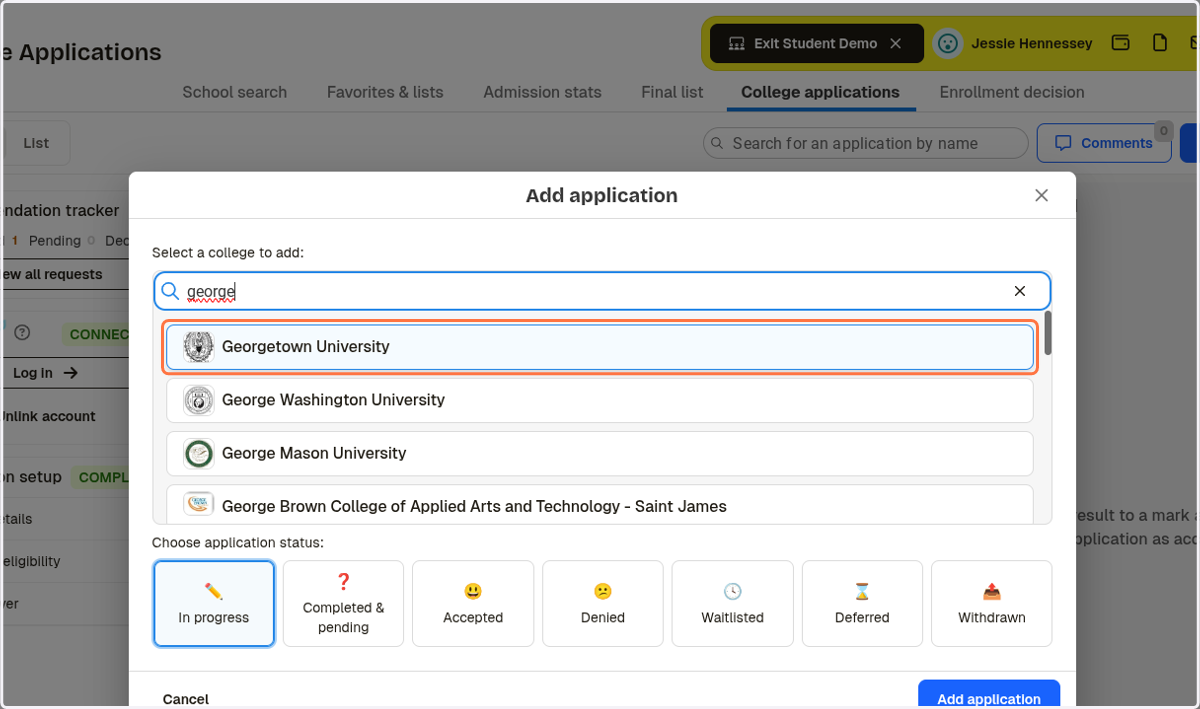Choose George Mason University
The image size is (1200, 709).
click(600, 453)
